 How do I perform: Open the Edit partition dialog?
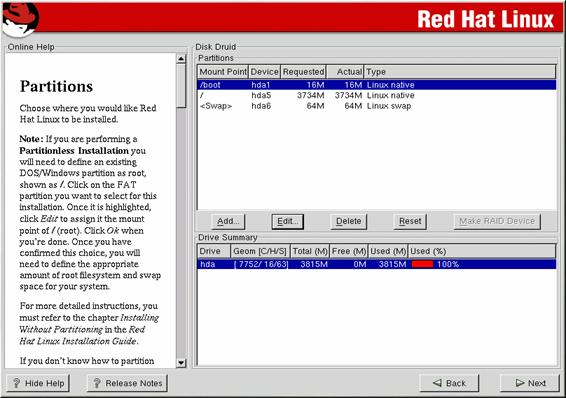[287, 221]
